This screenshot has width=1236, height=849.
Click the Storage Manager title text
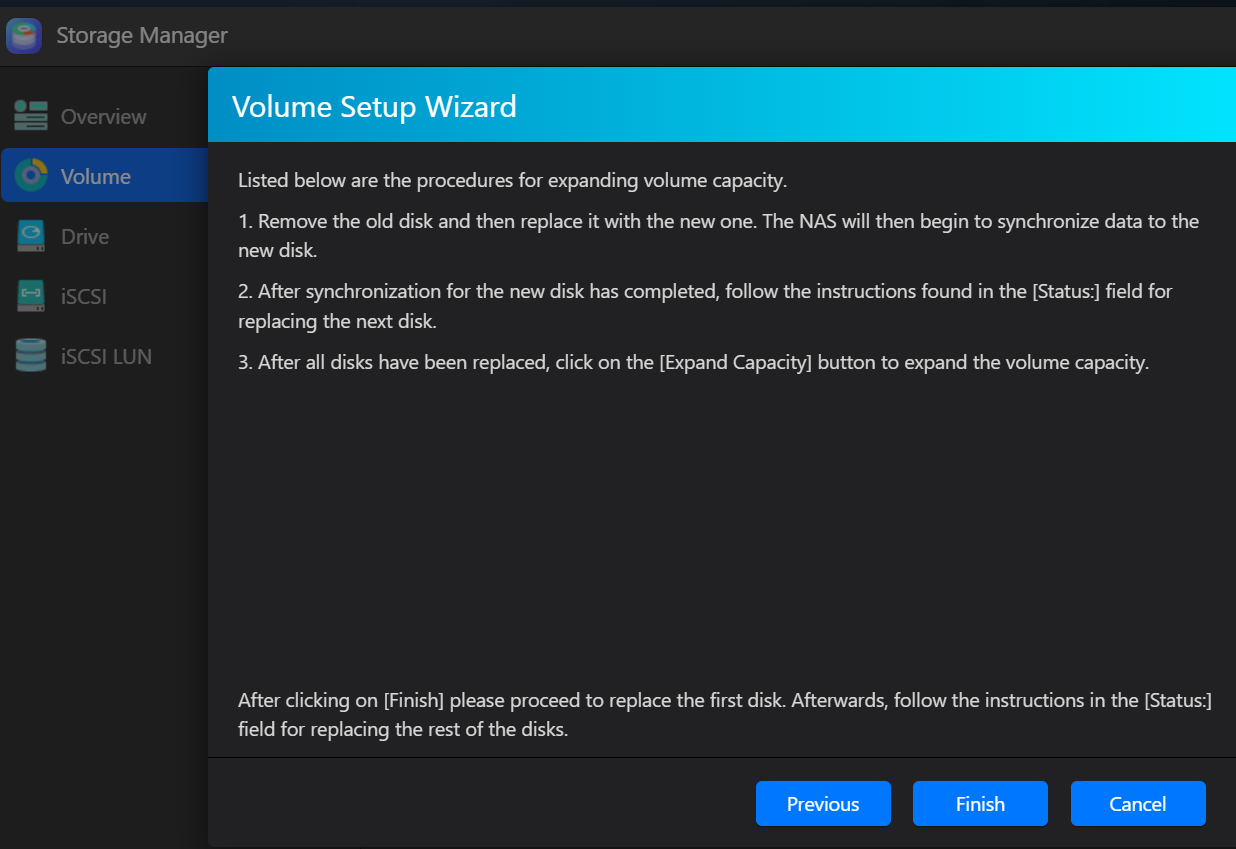tap(142, 36)
